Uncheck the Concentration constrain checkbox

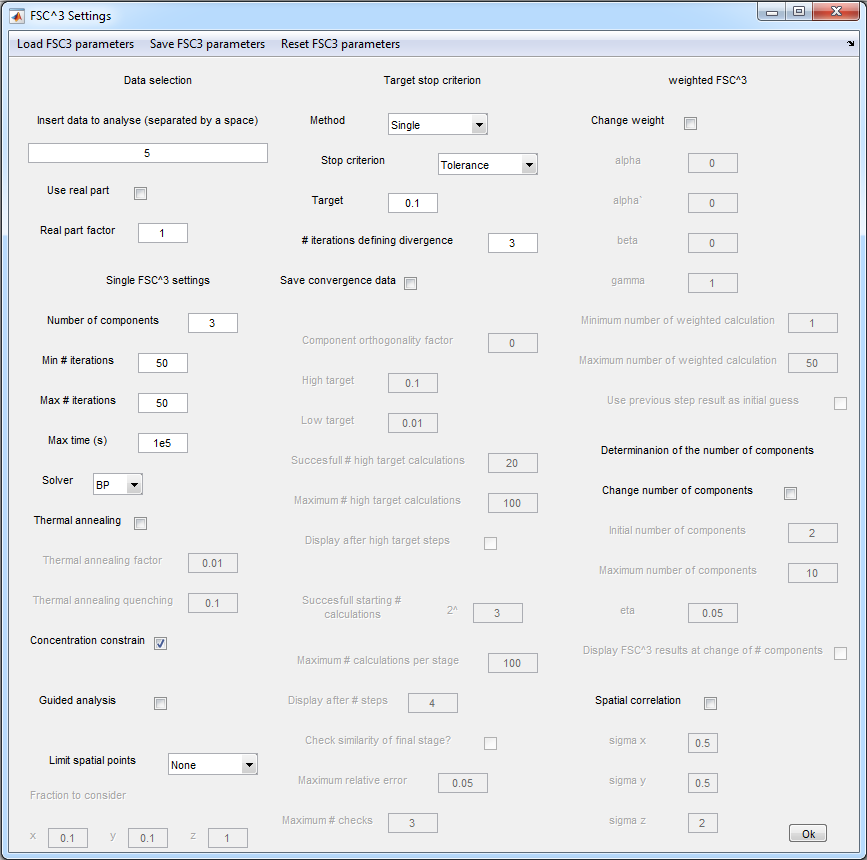[x=160, y=643]
